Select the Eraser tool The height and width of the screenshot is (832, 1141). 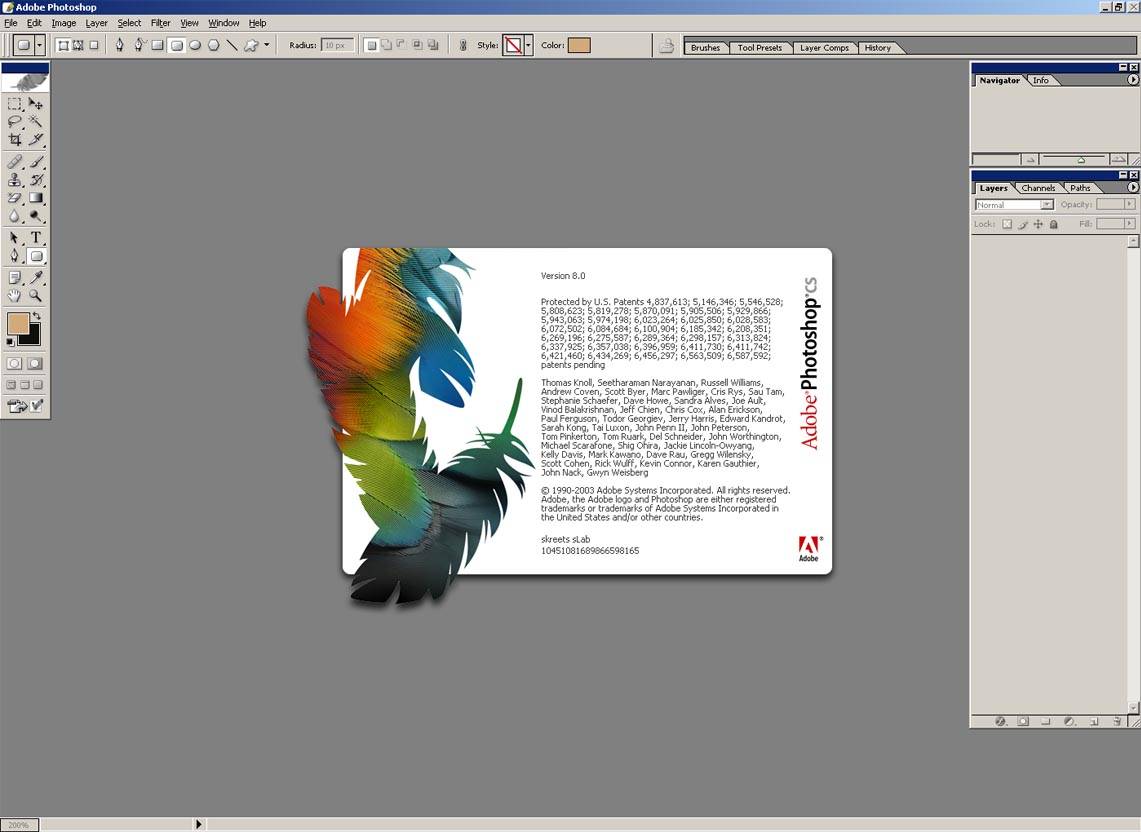15,197
